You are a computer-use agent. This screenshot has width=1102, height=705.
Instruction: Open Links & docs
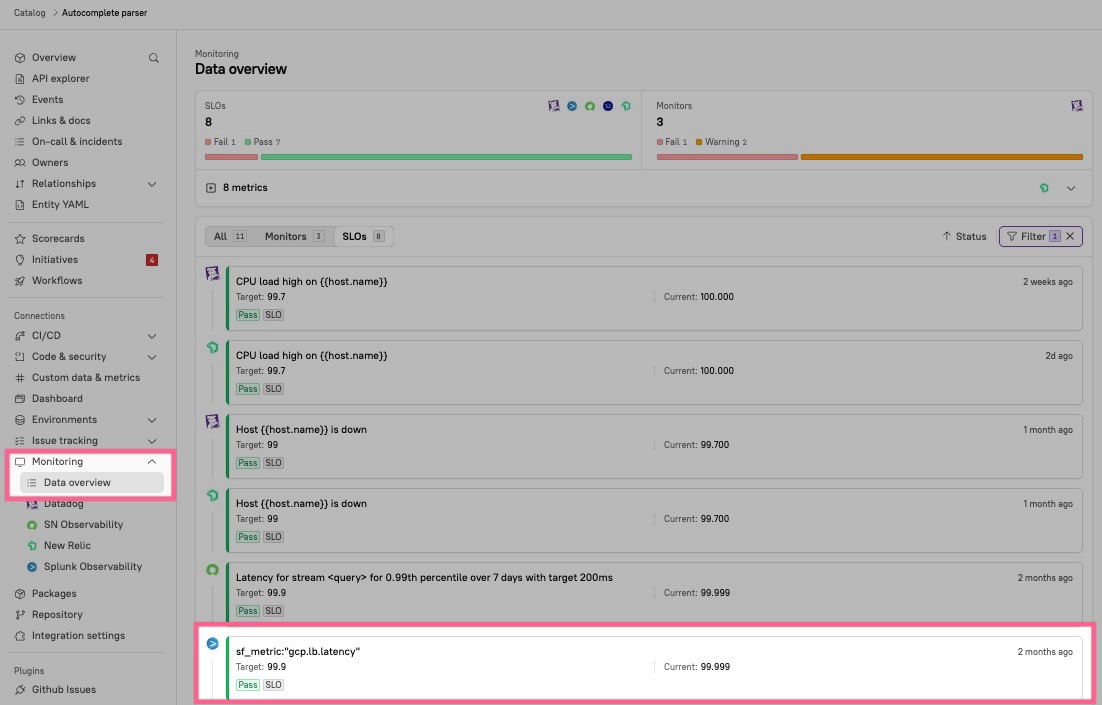(x=61, y=121)
